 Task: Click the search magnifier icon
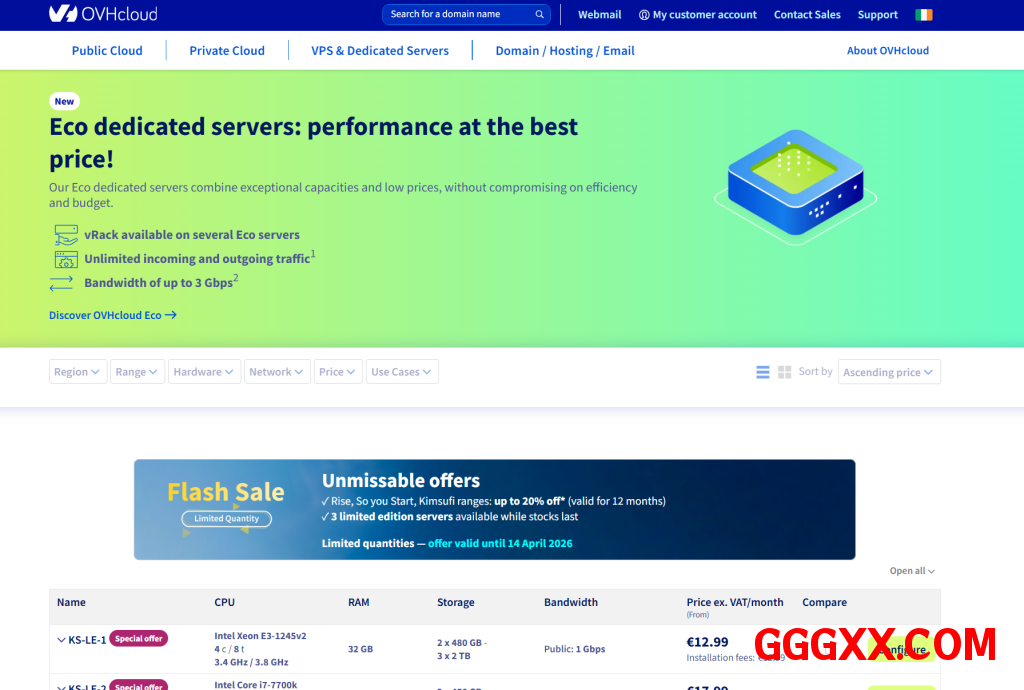click(x=540, y=15)
